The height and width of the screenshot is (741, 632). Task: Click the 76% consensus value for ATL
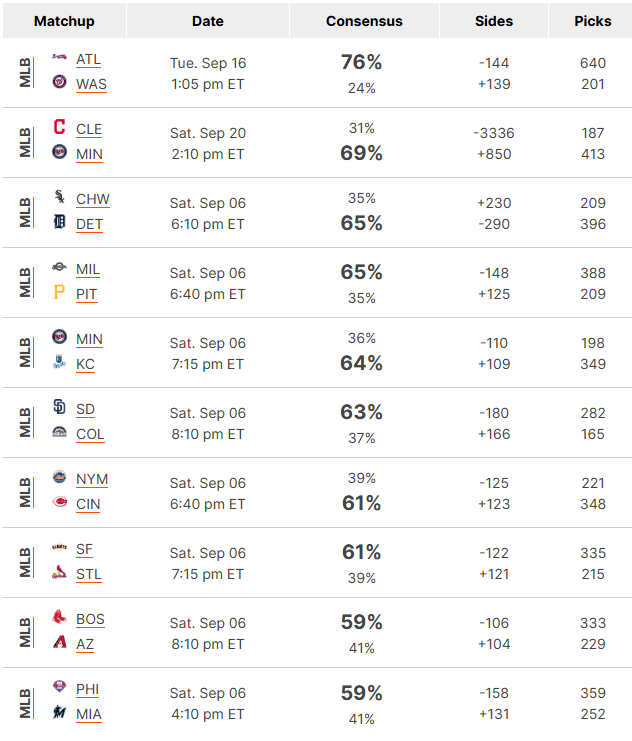click(x=361, y=62)
